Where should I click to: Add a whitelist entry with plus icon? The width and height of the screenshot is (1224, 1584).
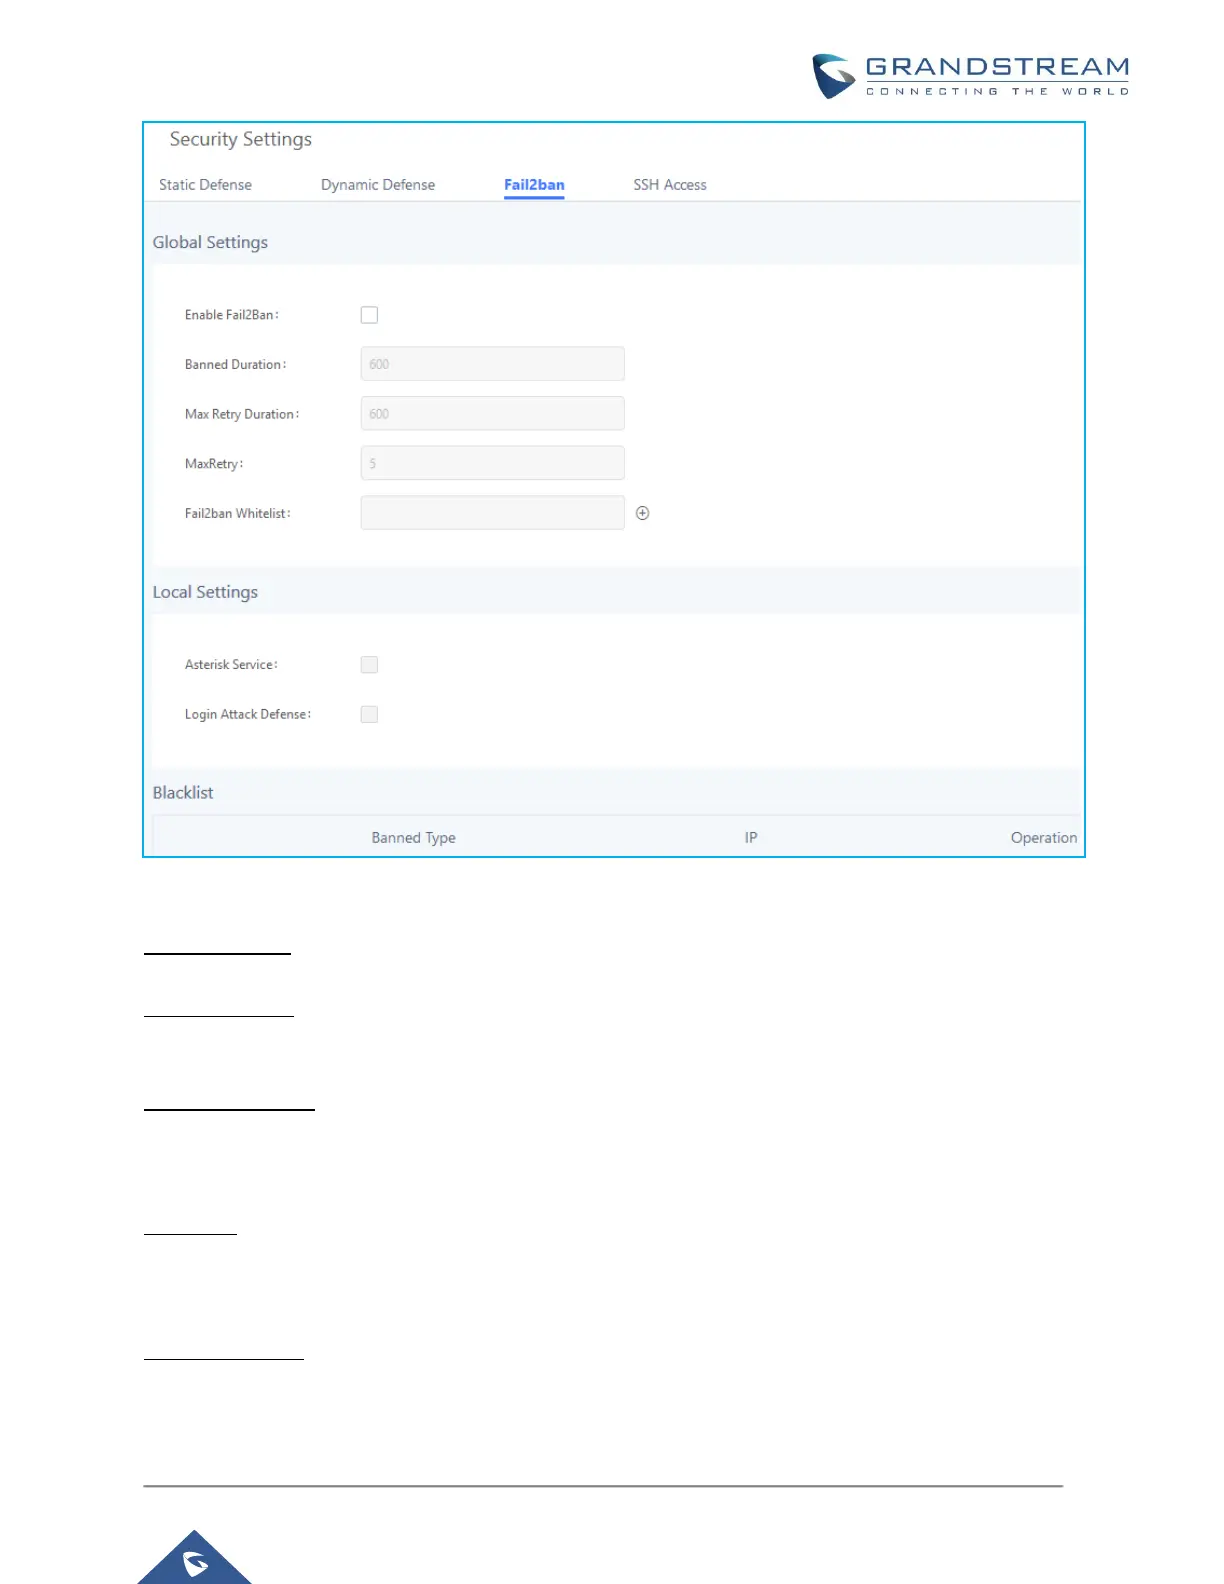click(643, 513)
